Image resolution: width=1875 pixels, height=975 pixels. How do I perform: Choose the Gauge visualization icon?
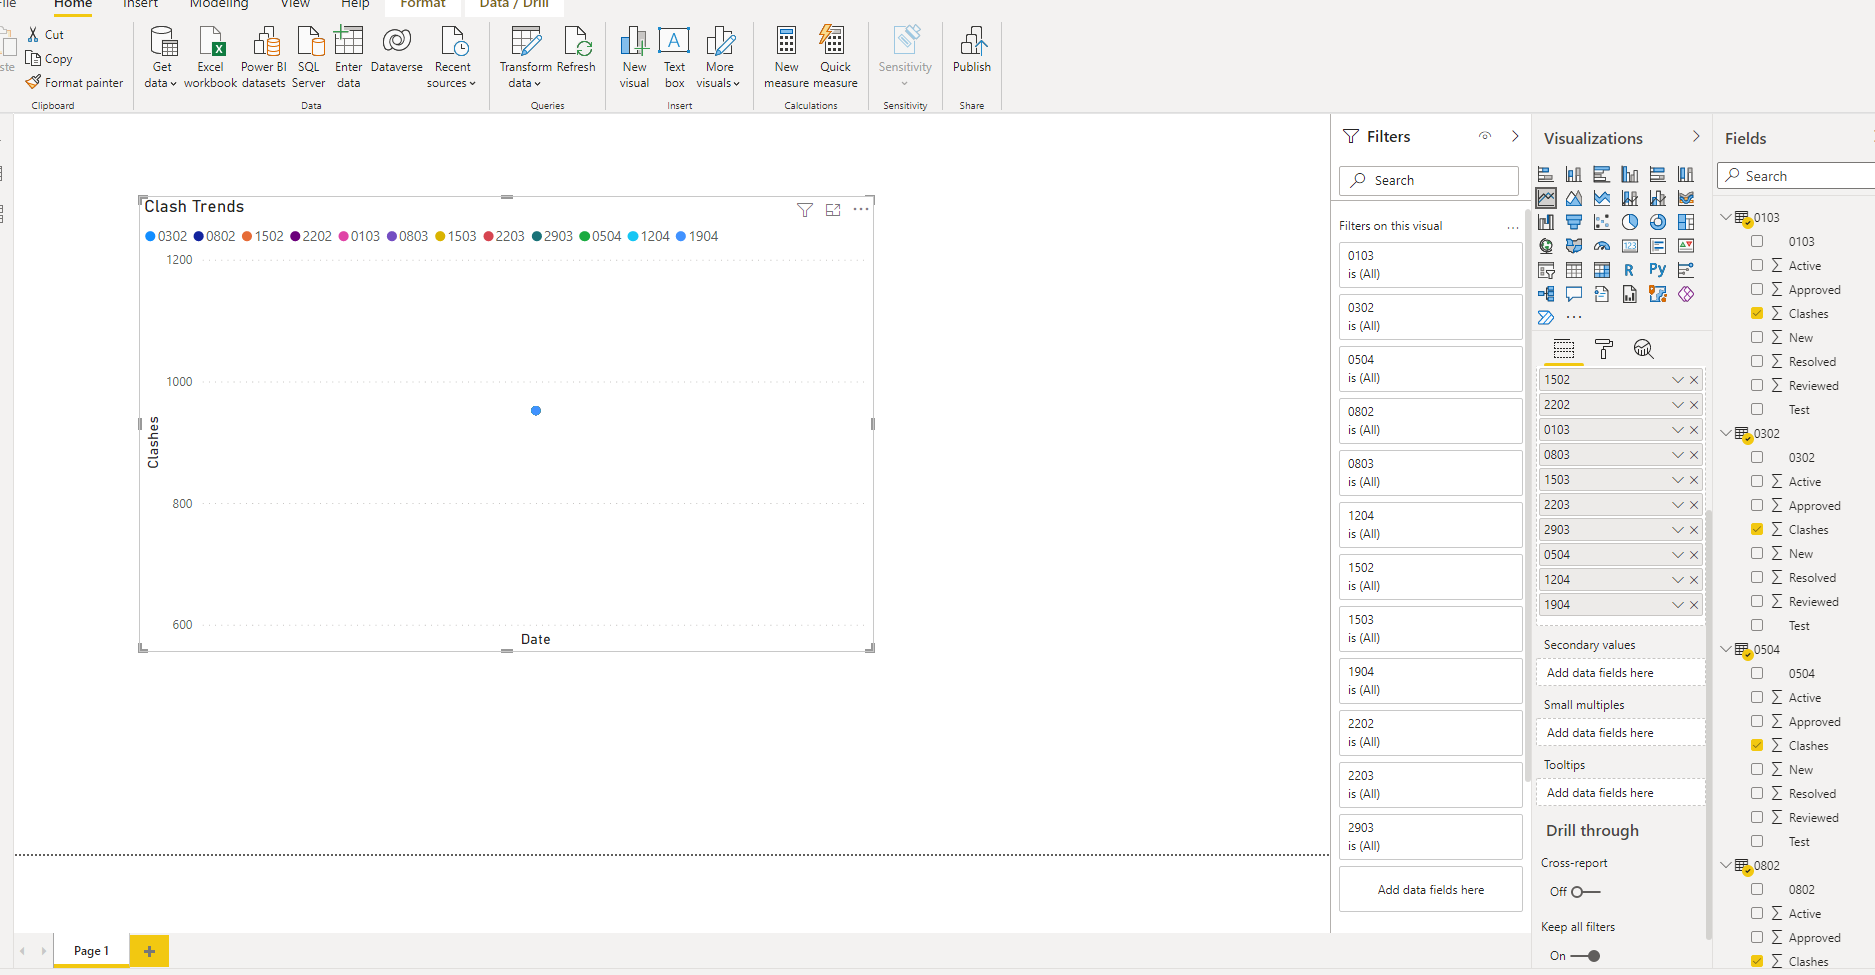click(1602, 246)
